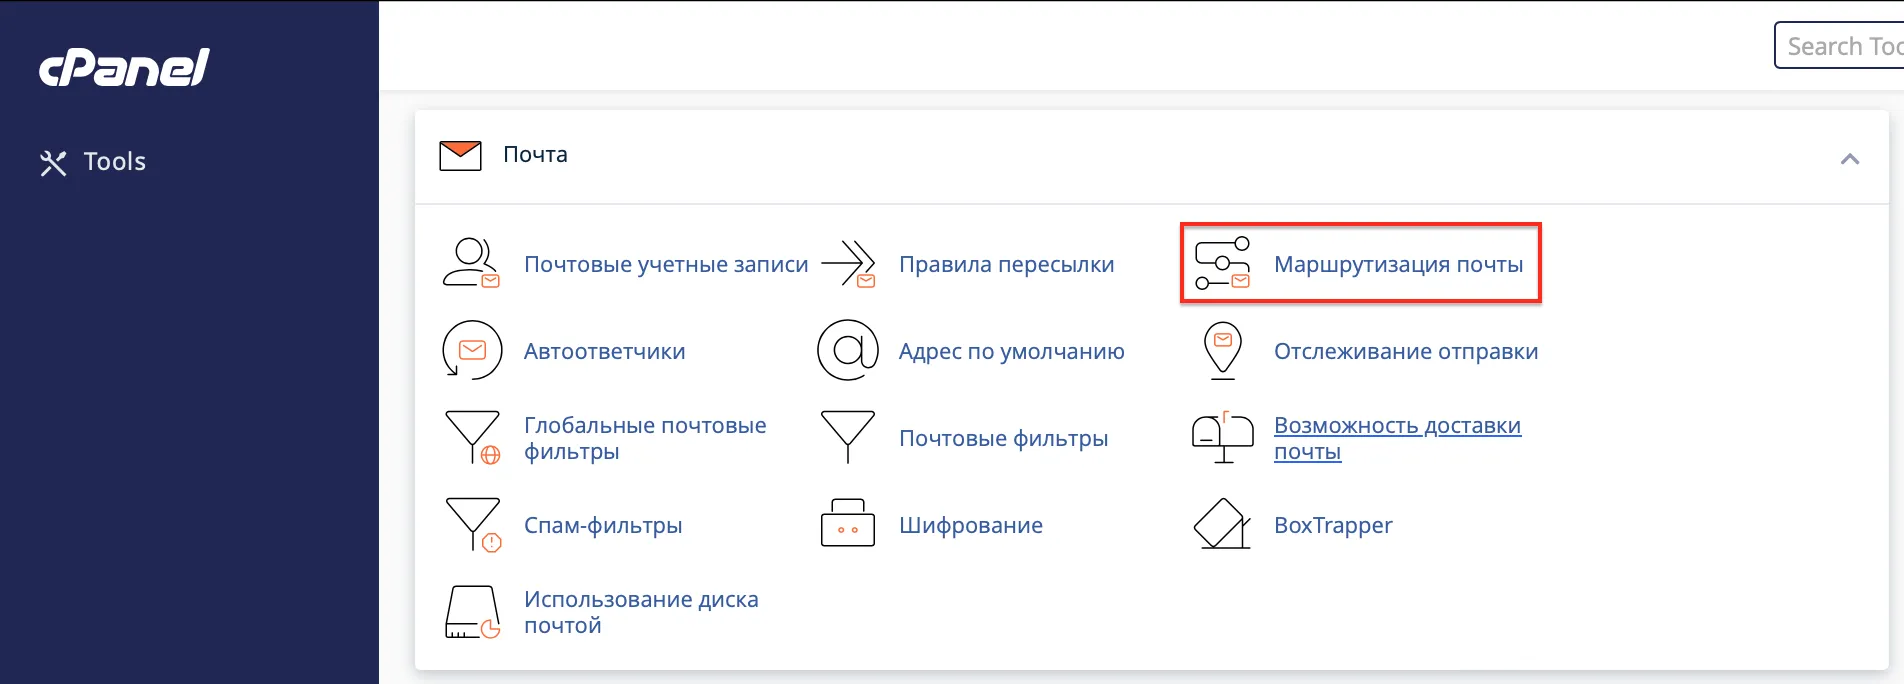The height and width of the screenshot is (684, 1904).
Task: Open the disk usage drive icon
Action: (471, 612)
